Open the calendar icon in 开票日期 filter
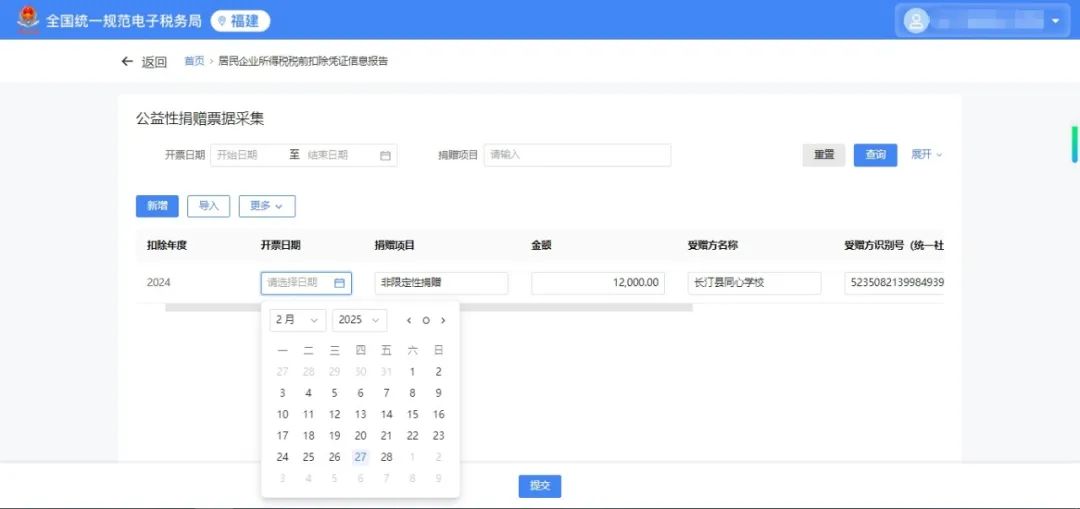 tap(385, 156)
